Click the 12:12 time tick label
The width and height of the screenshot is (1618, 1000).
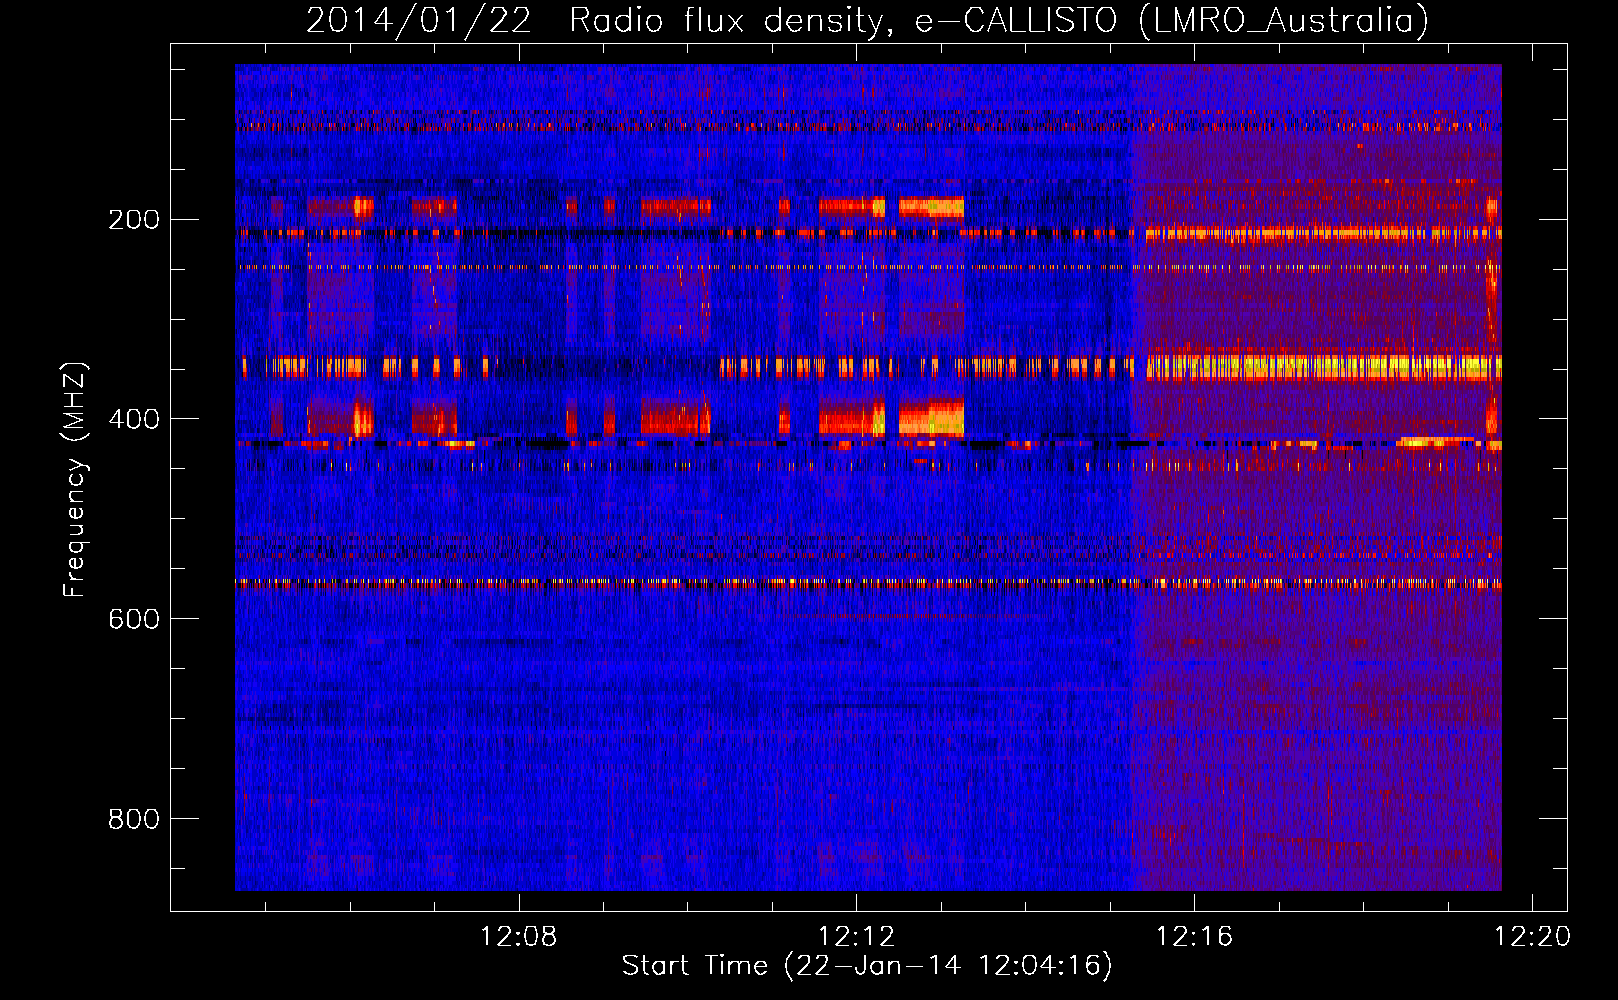tap(857, 937)
